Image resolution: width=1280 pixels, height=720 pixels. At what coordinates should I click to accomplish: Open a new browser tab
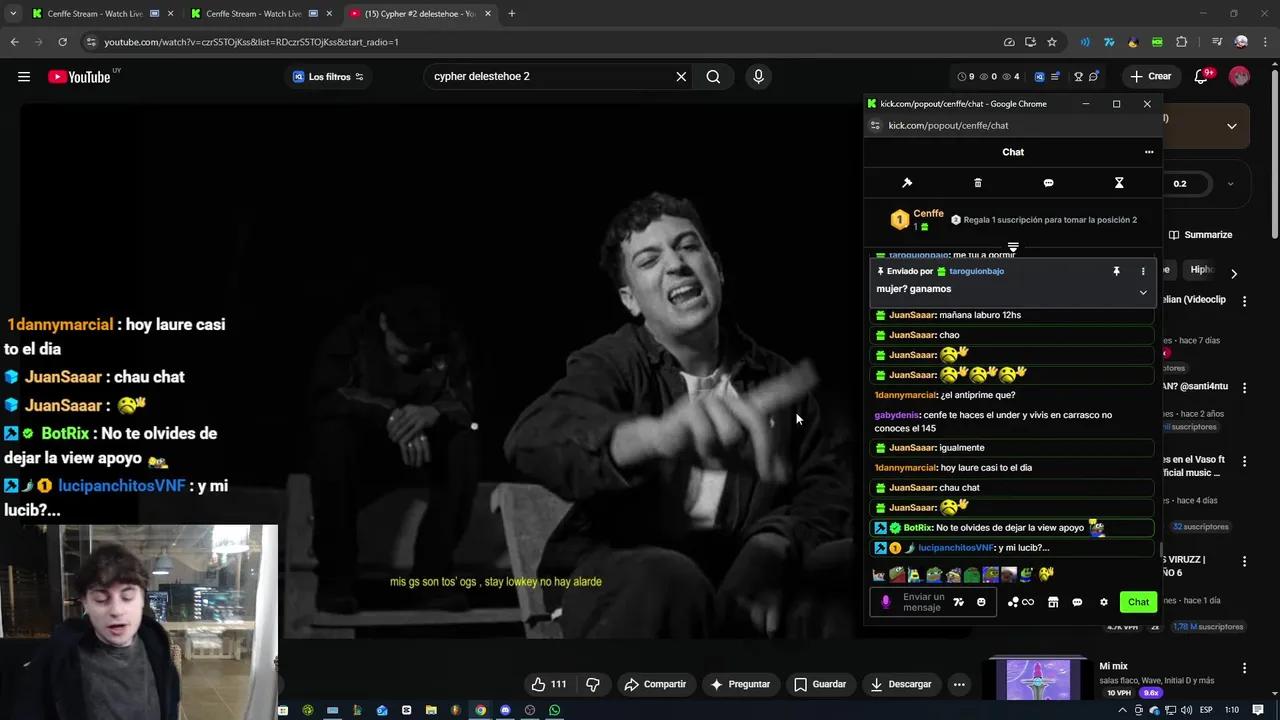coord(512,14)
